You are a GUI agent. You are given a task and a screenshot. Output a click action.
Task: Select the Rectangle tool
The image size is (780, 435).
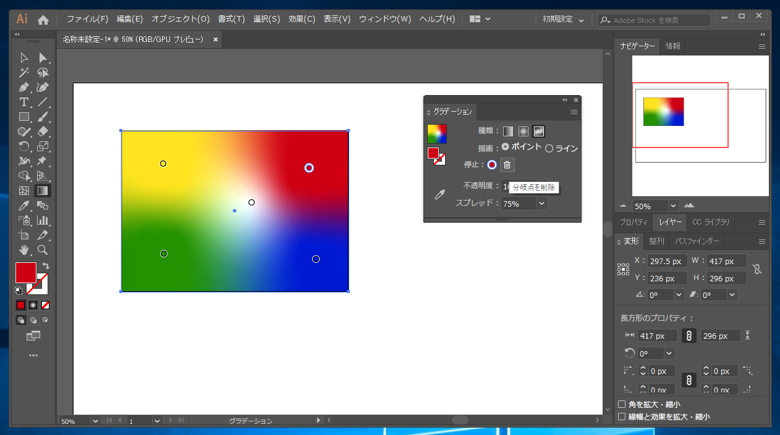(x=23, y=117)
